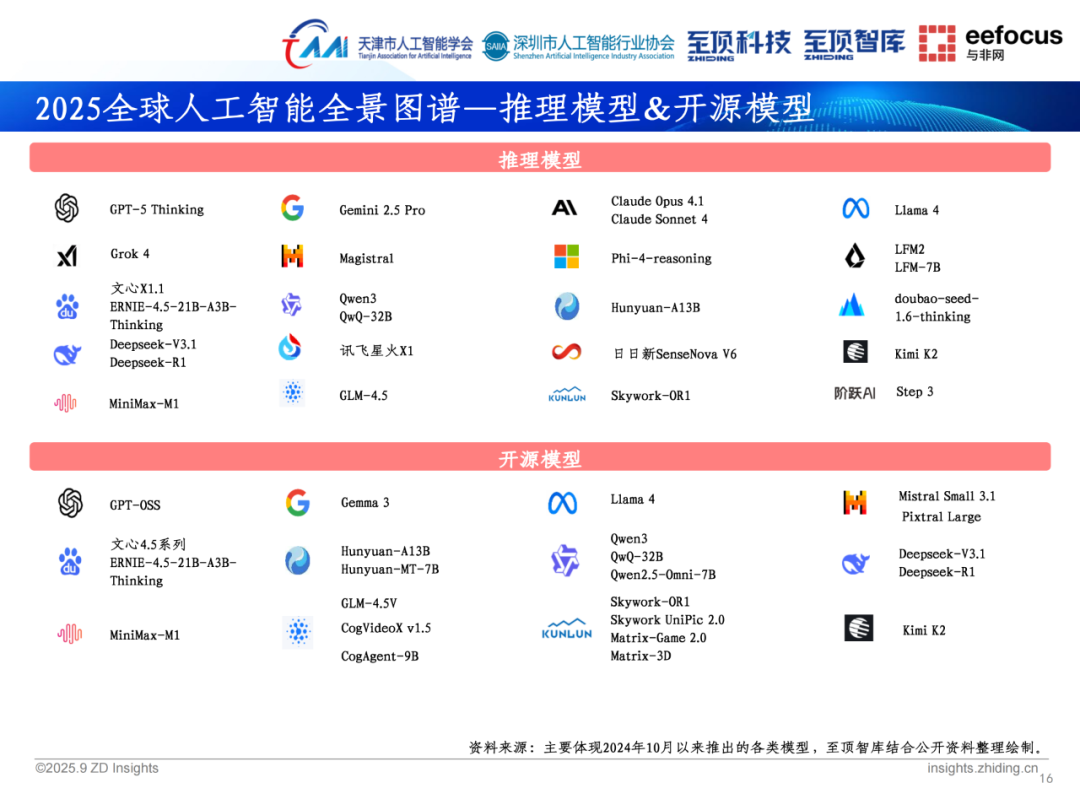Select the Meta infinity logo in the 推理模型 section
The height and width of the screenshot is (810, 1080).
[x=855, y=208]
